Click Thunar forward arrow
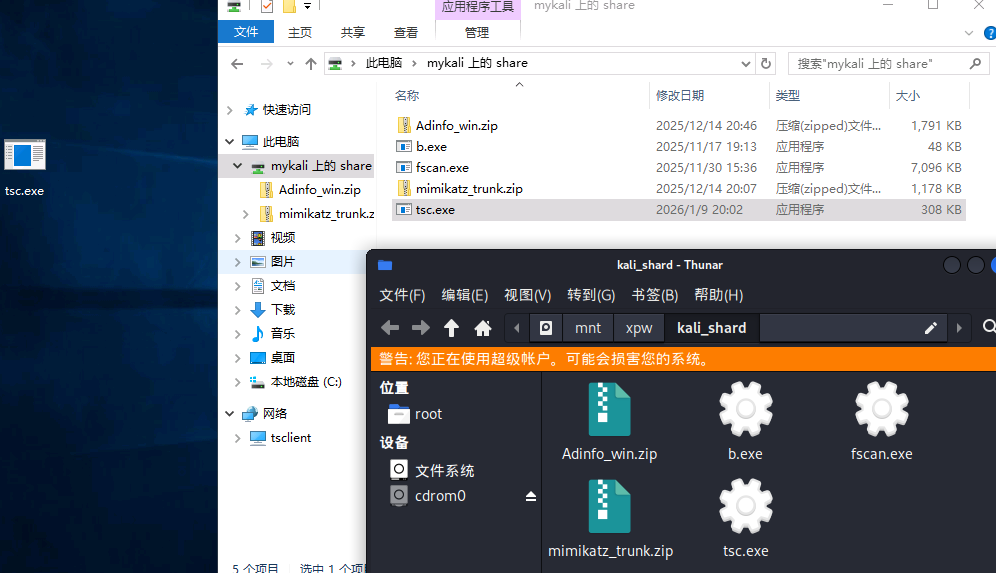Viewport: 996px width, 573px height. [421, 328]
